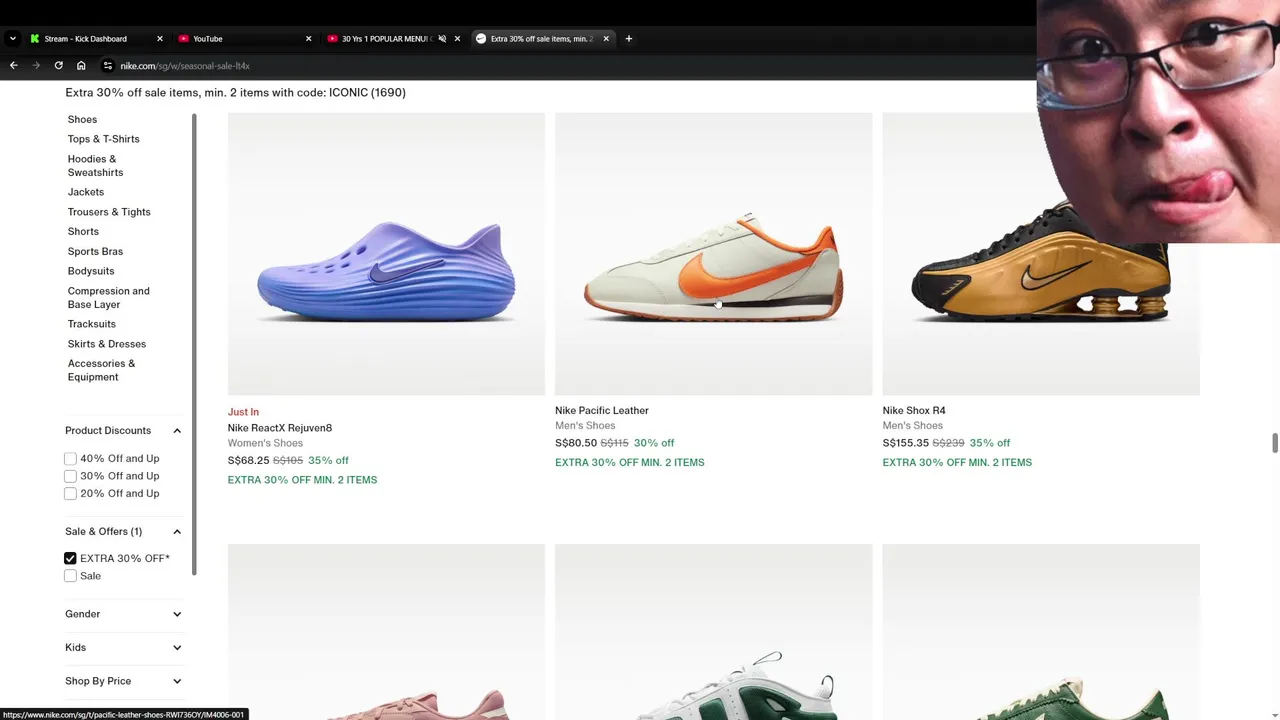Open the Trousers & Tights category
The image size is (1280, 720).
click(x=109, y=212)
